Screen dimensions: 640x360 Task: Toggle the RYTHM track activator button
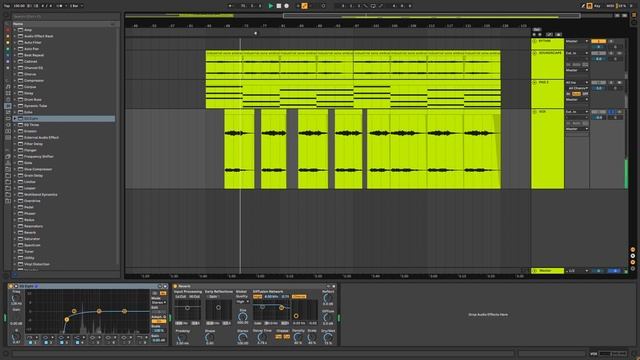click(598, 41)
